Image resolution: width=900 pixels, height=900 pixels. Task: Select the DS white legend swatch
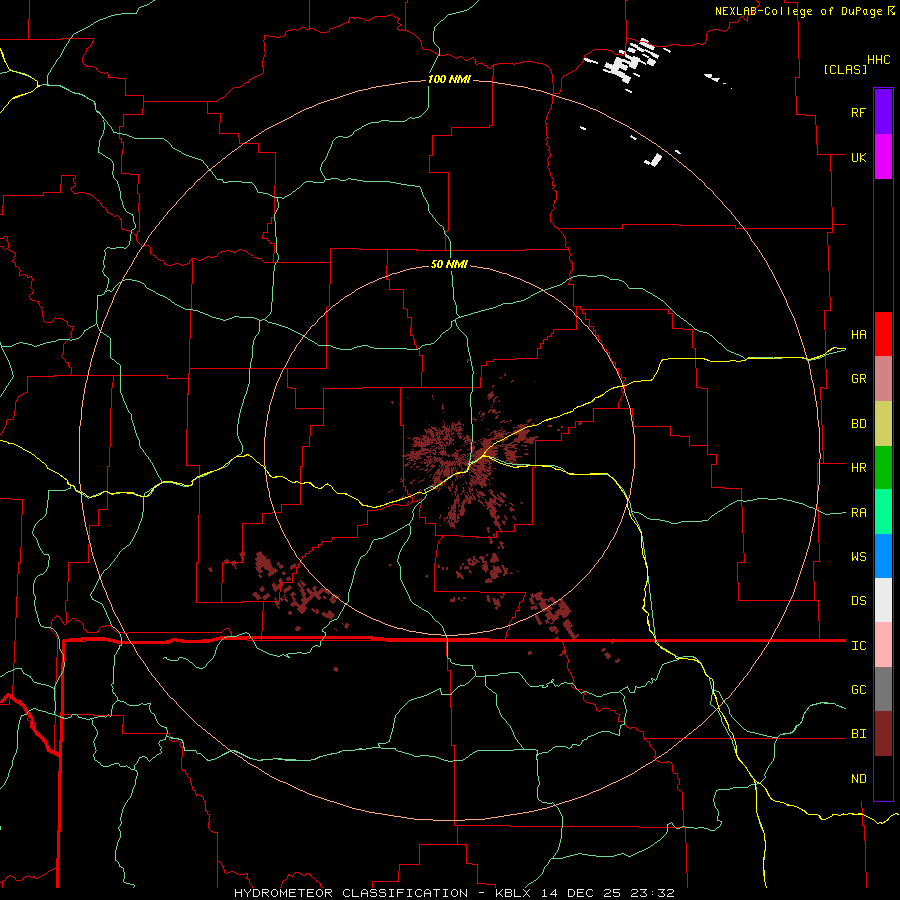[883, 600]
